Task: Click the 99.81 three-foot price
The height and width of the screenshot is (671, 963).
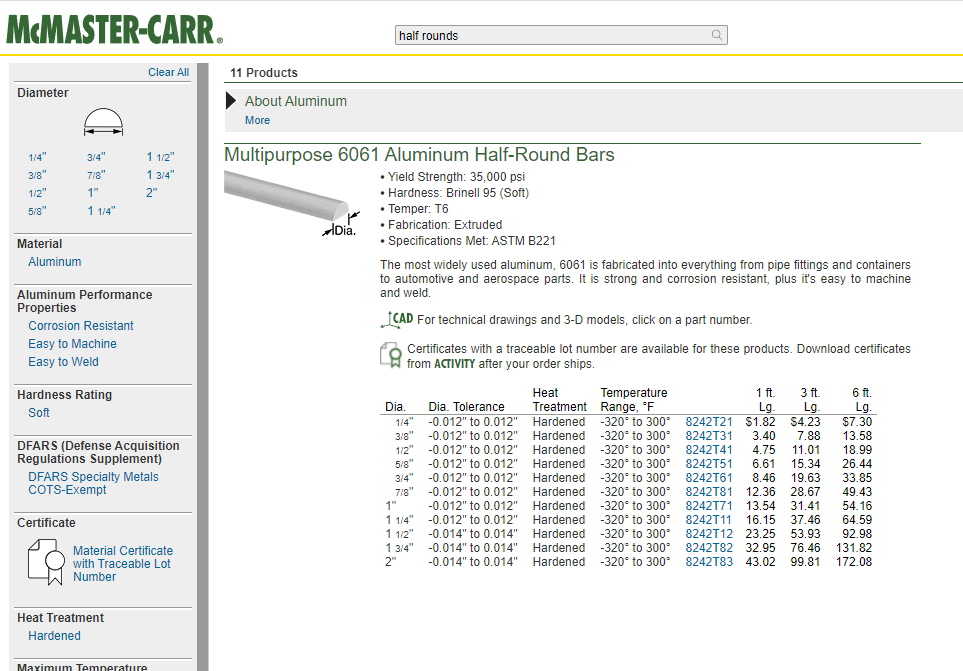Action: (805, 562)
